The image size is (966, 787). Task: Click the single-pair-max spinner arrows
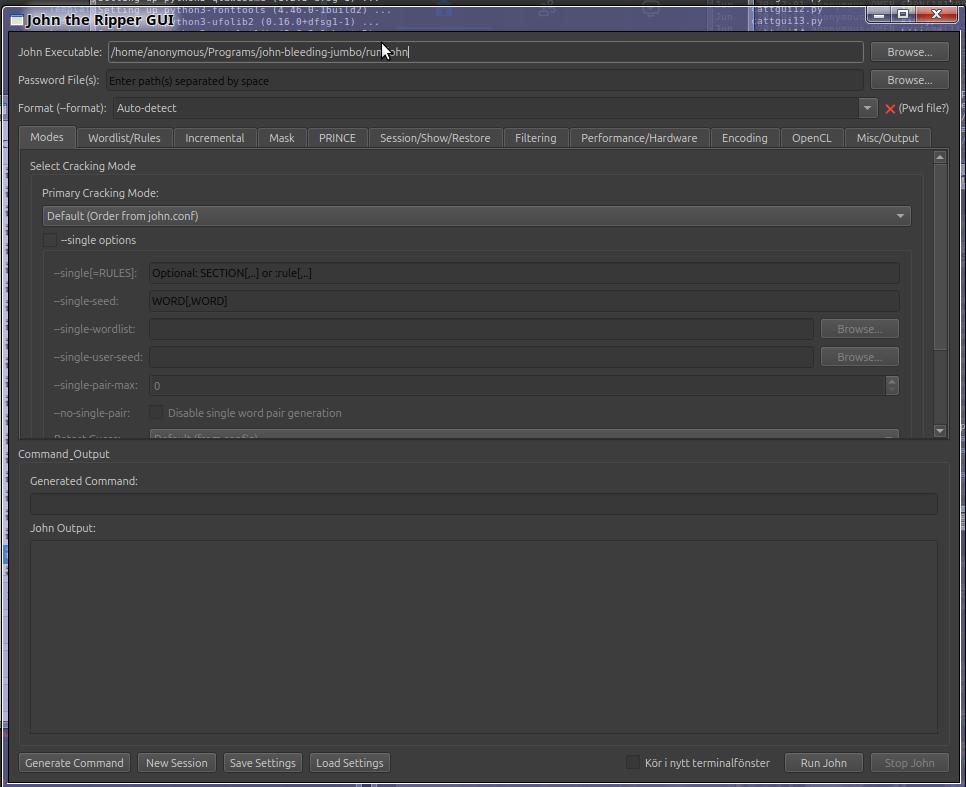point(892,385)
